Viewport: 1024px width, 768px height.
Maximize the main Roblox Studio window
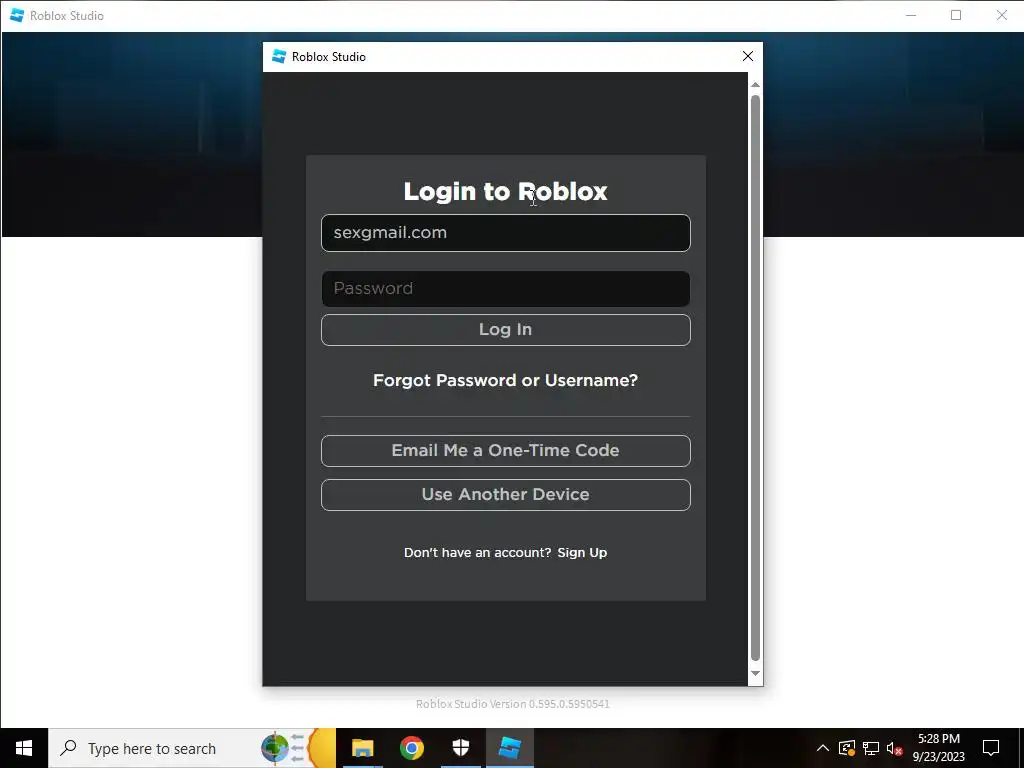pyautogui.click(x=956, y=15)
